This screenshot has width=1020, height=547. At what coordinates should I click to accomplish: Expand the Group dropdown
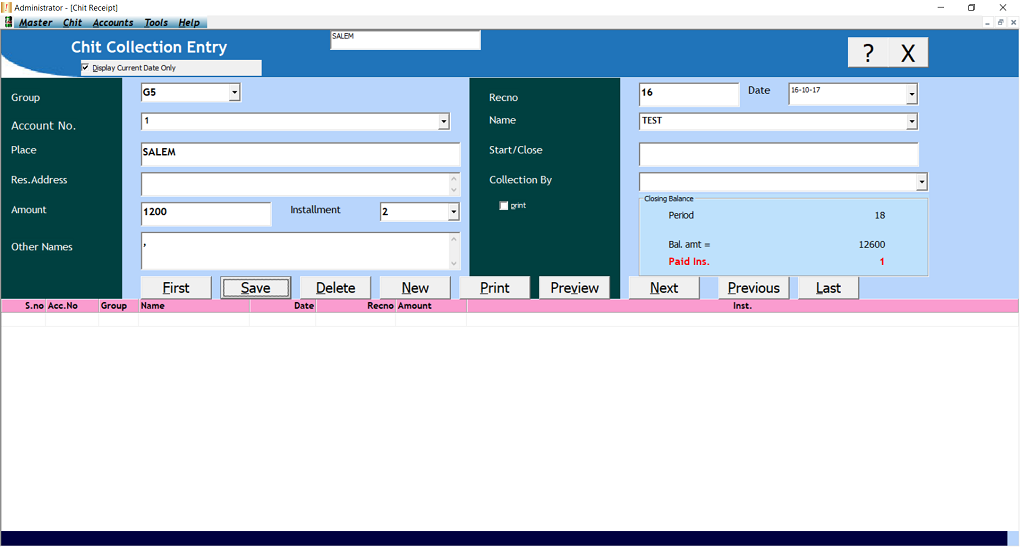click(234, 93)
